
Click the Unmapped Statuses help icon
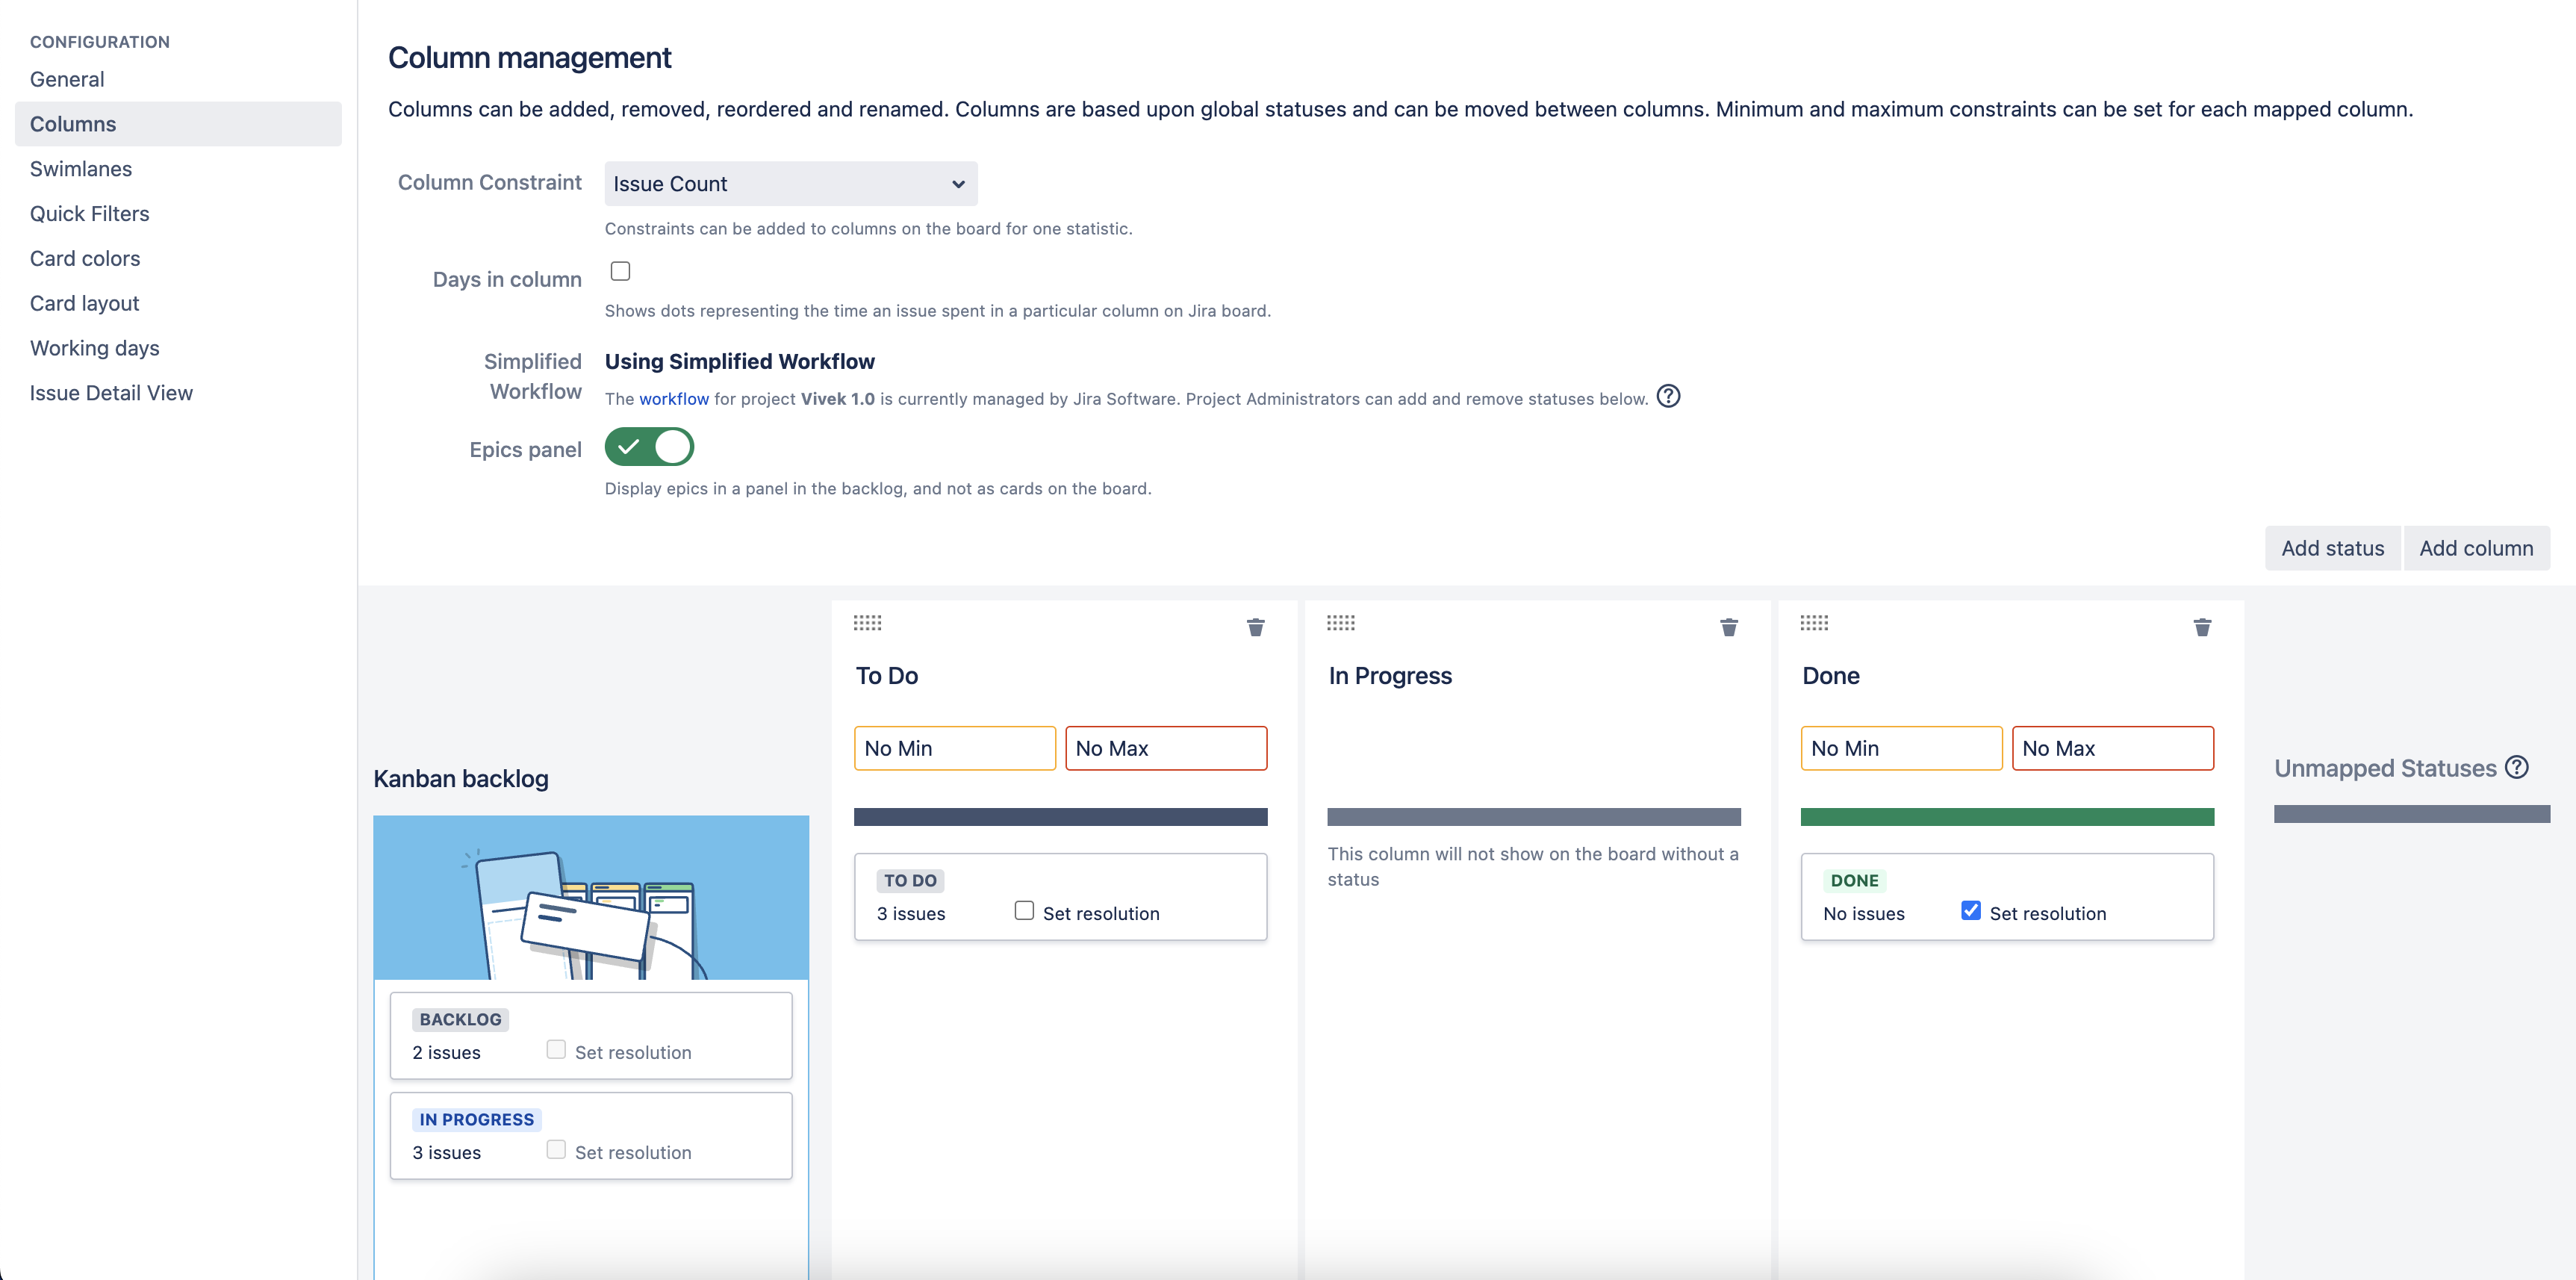pyautogui.click(x=2517, y=767)
